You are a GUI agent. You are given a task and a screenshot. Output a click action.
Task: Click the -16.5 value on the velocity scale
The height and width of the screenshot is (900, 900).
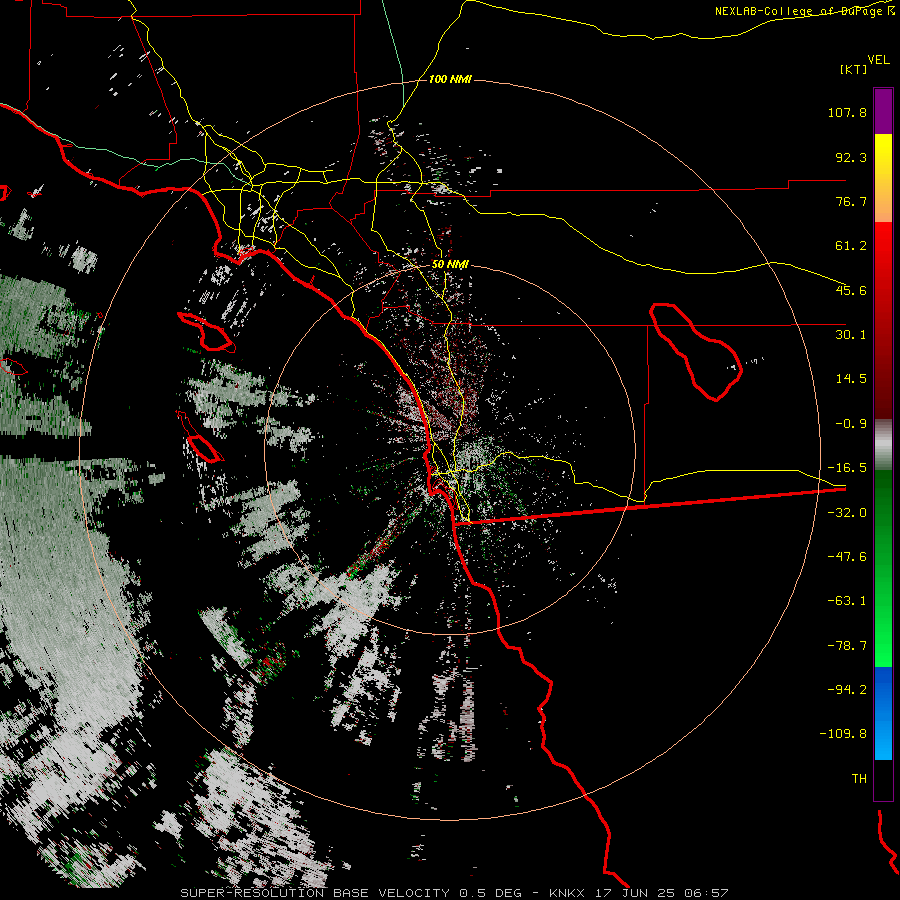point(847,468)
